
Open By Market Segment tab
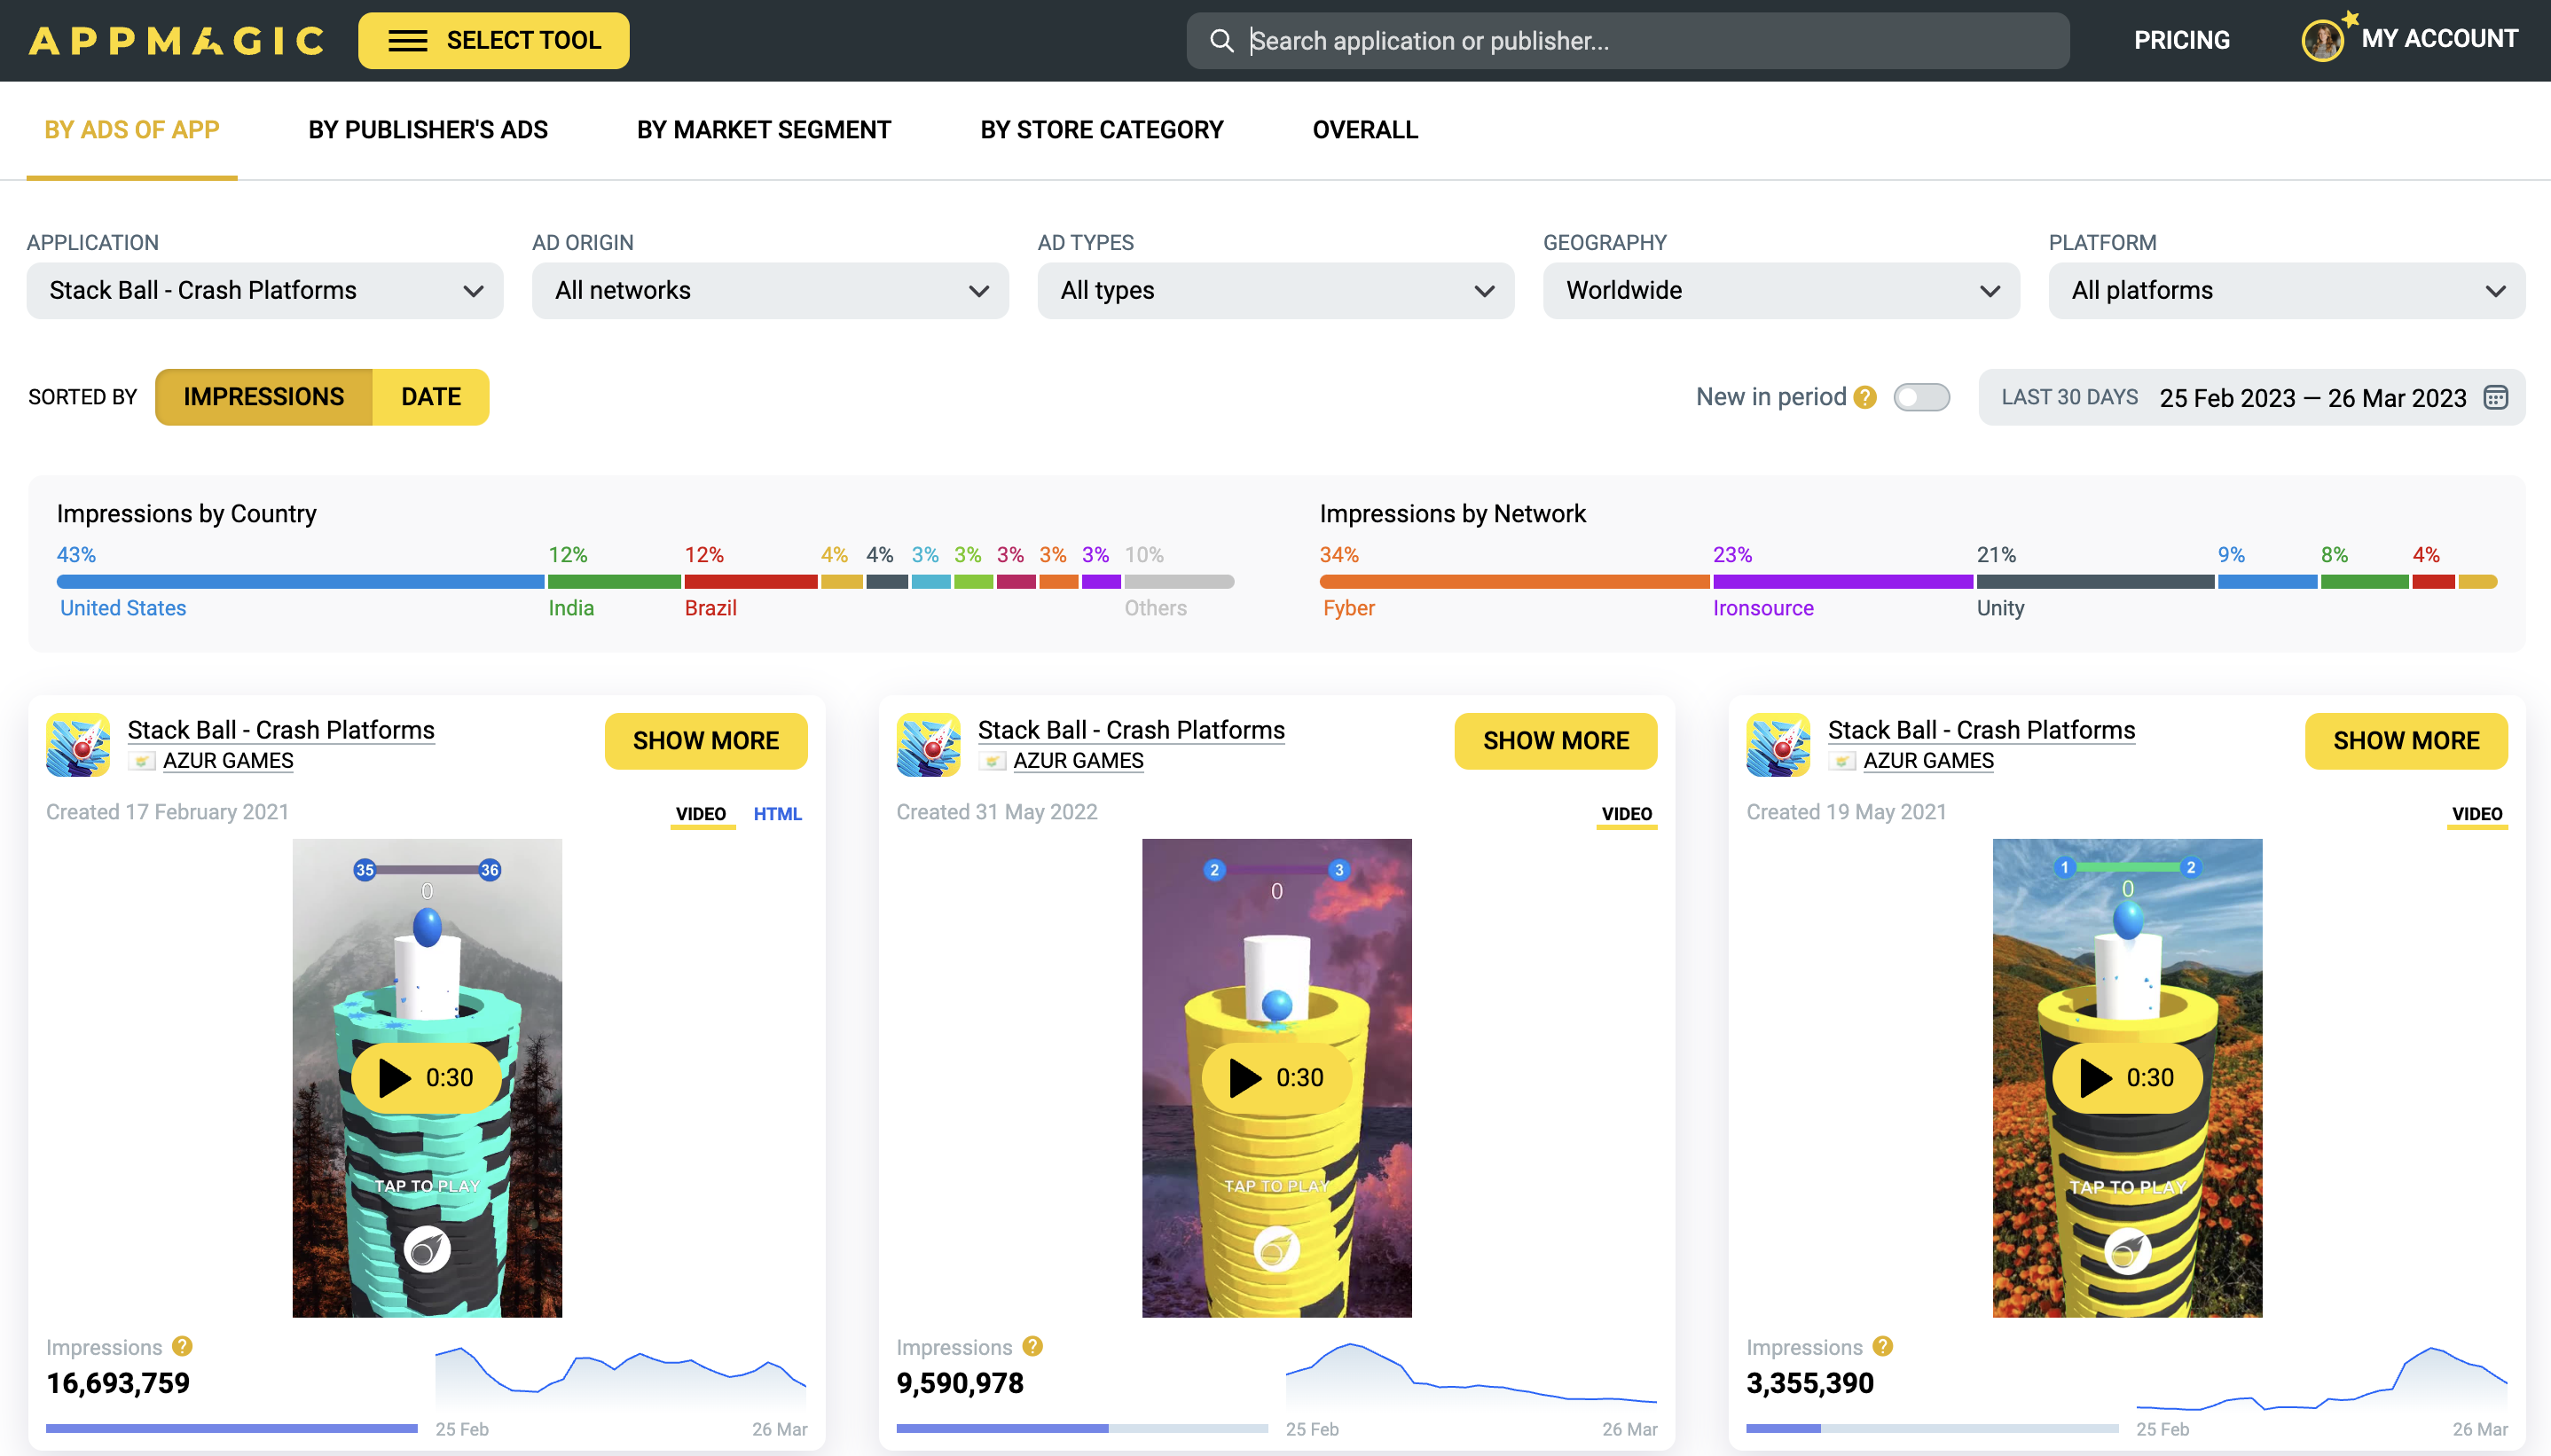763,130
